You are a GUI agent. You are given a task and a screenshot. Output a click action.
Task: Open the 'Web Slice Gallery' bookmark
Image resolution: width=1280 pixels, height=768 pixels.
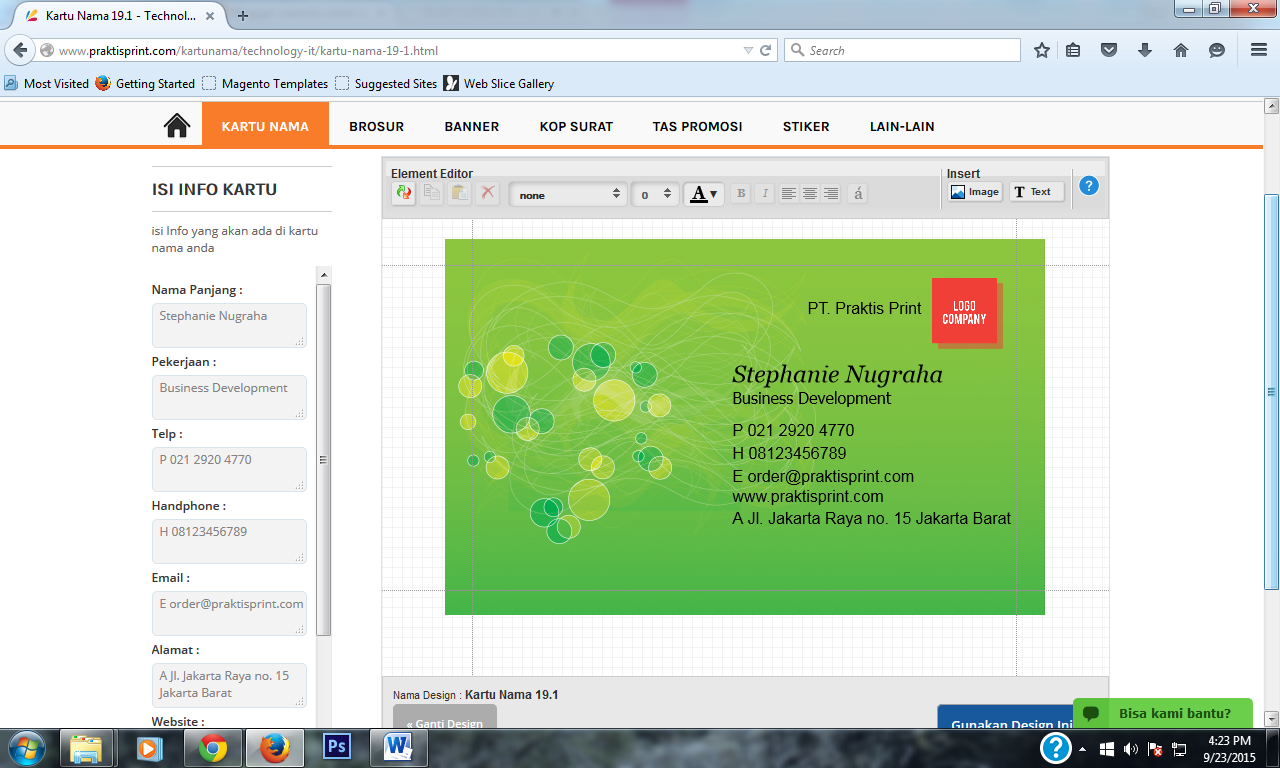click(x=498, y=84)
